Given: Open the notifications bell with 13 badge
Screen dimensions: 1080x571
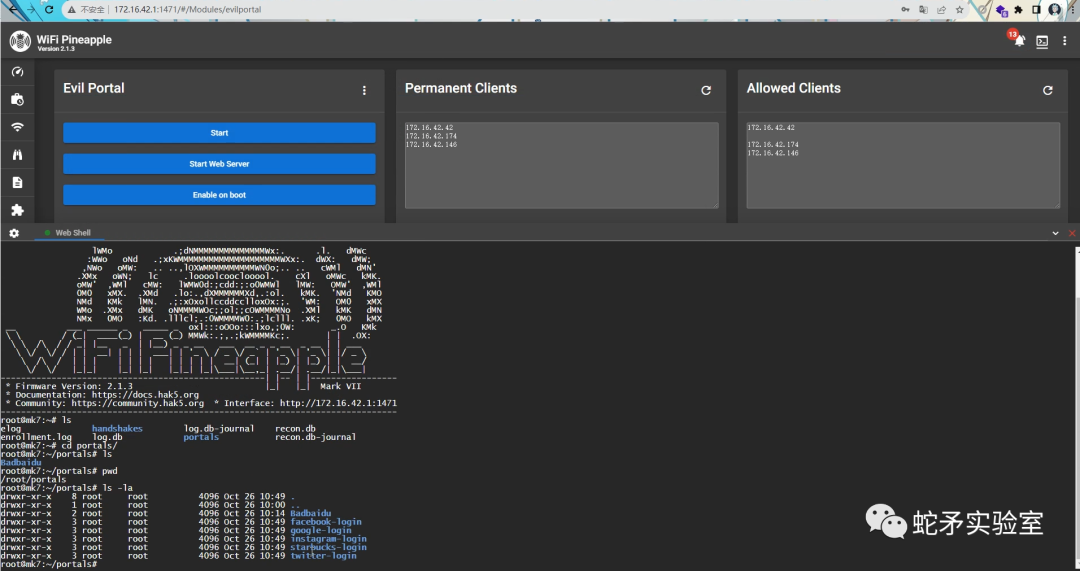Looking at the screenshot, I should click(1019, 40).
